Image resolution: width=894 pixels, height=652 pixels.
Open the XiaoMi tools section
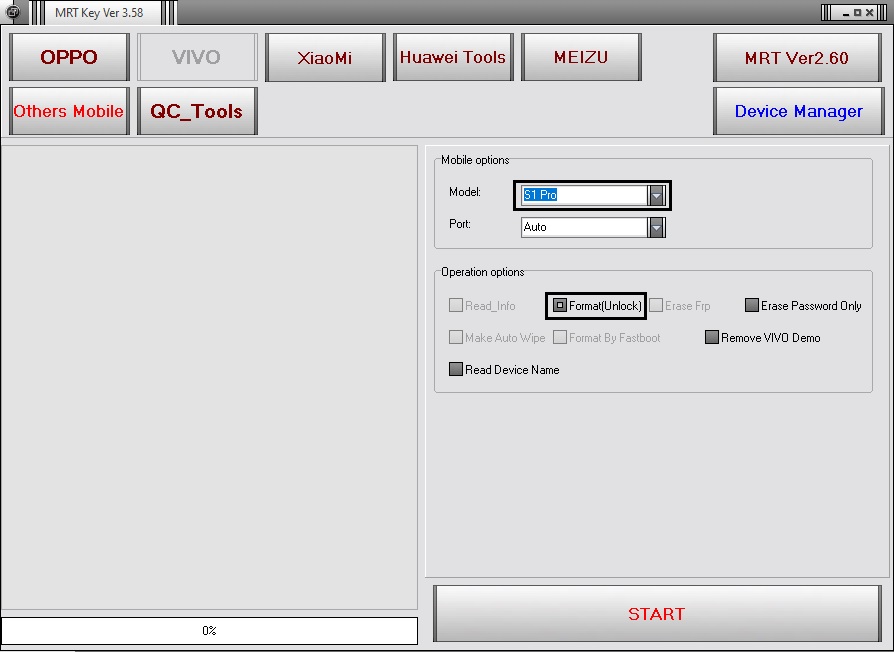pos(325,57)
